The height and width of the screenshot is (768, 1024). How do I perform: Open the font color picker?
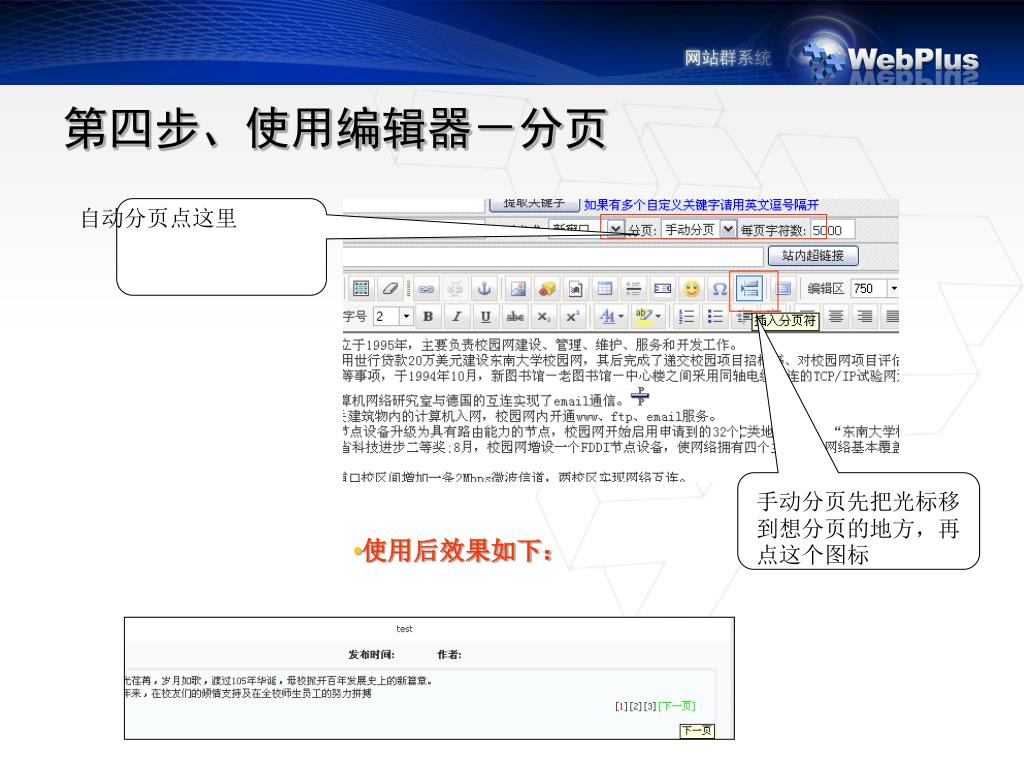pos(612,317)
